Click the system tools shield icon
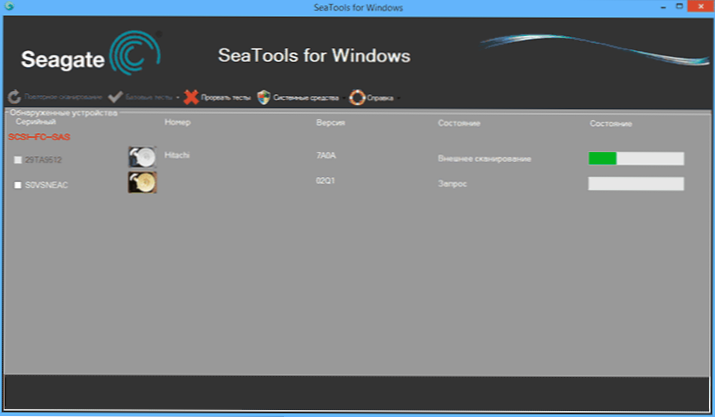The height and width of the screenshot is (417, 715). (264, 97)
